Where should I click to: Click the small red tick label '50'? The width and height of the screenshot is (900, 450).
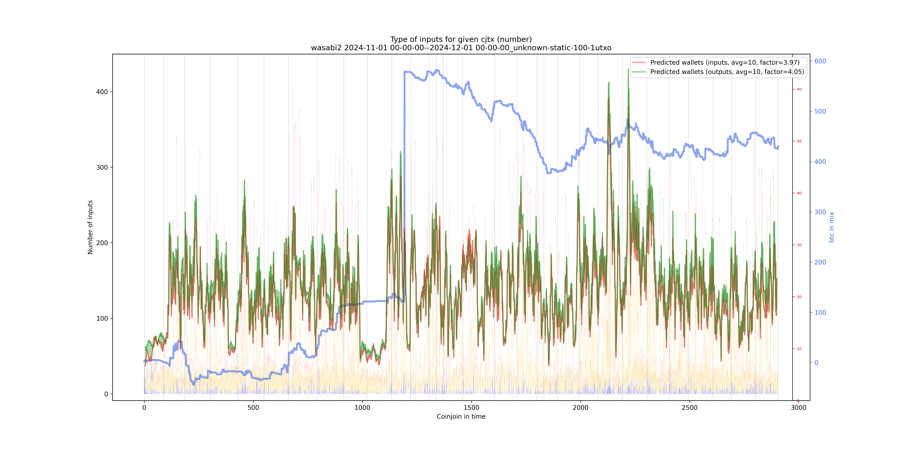798,141
